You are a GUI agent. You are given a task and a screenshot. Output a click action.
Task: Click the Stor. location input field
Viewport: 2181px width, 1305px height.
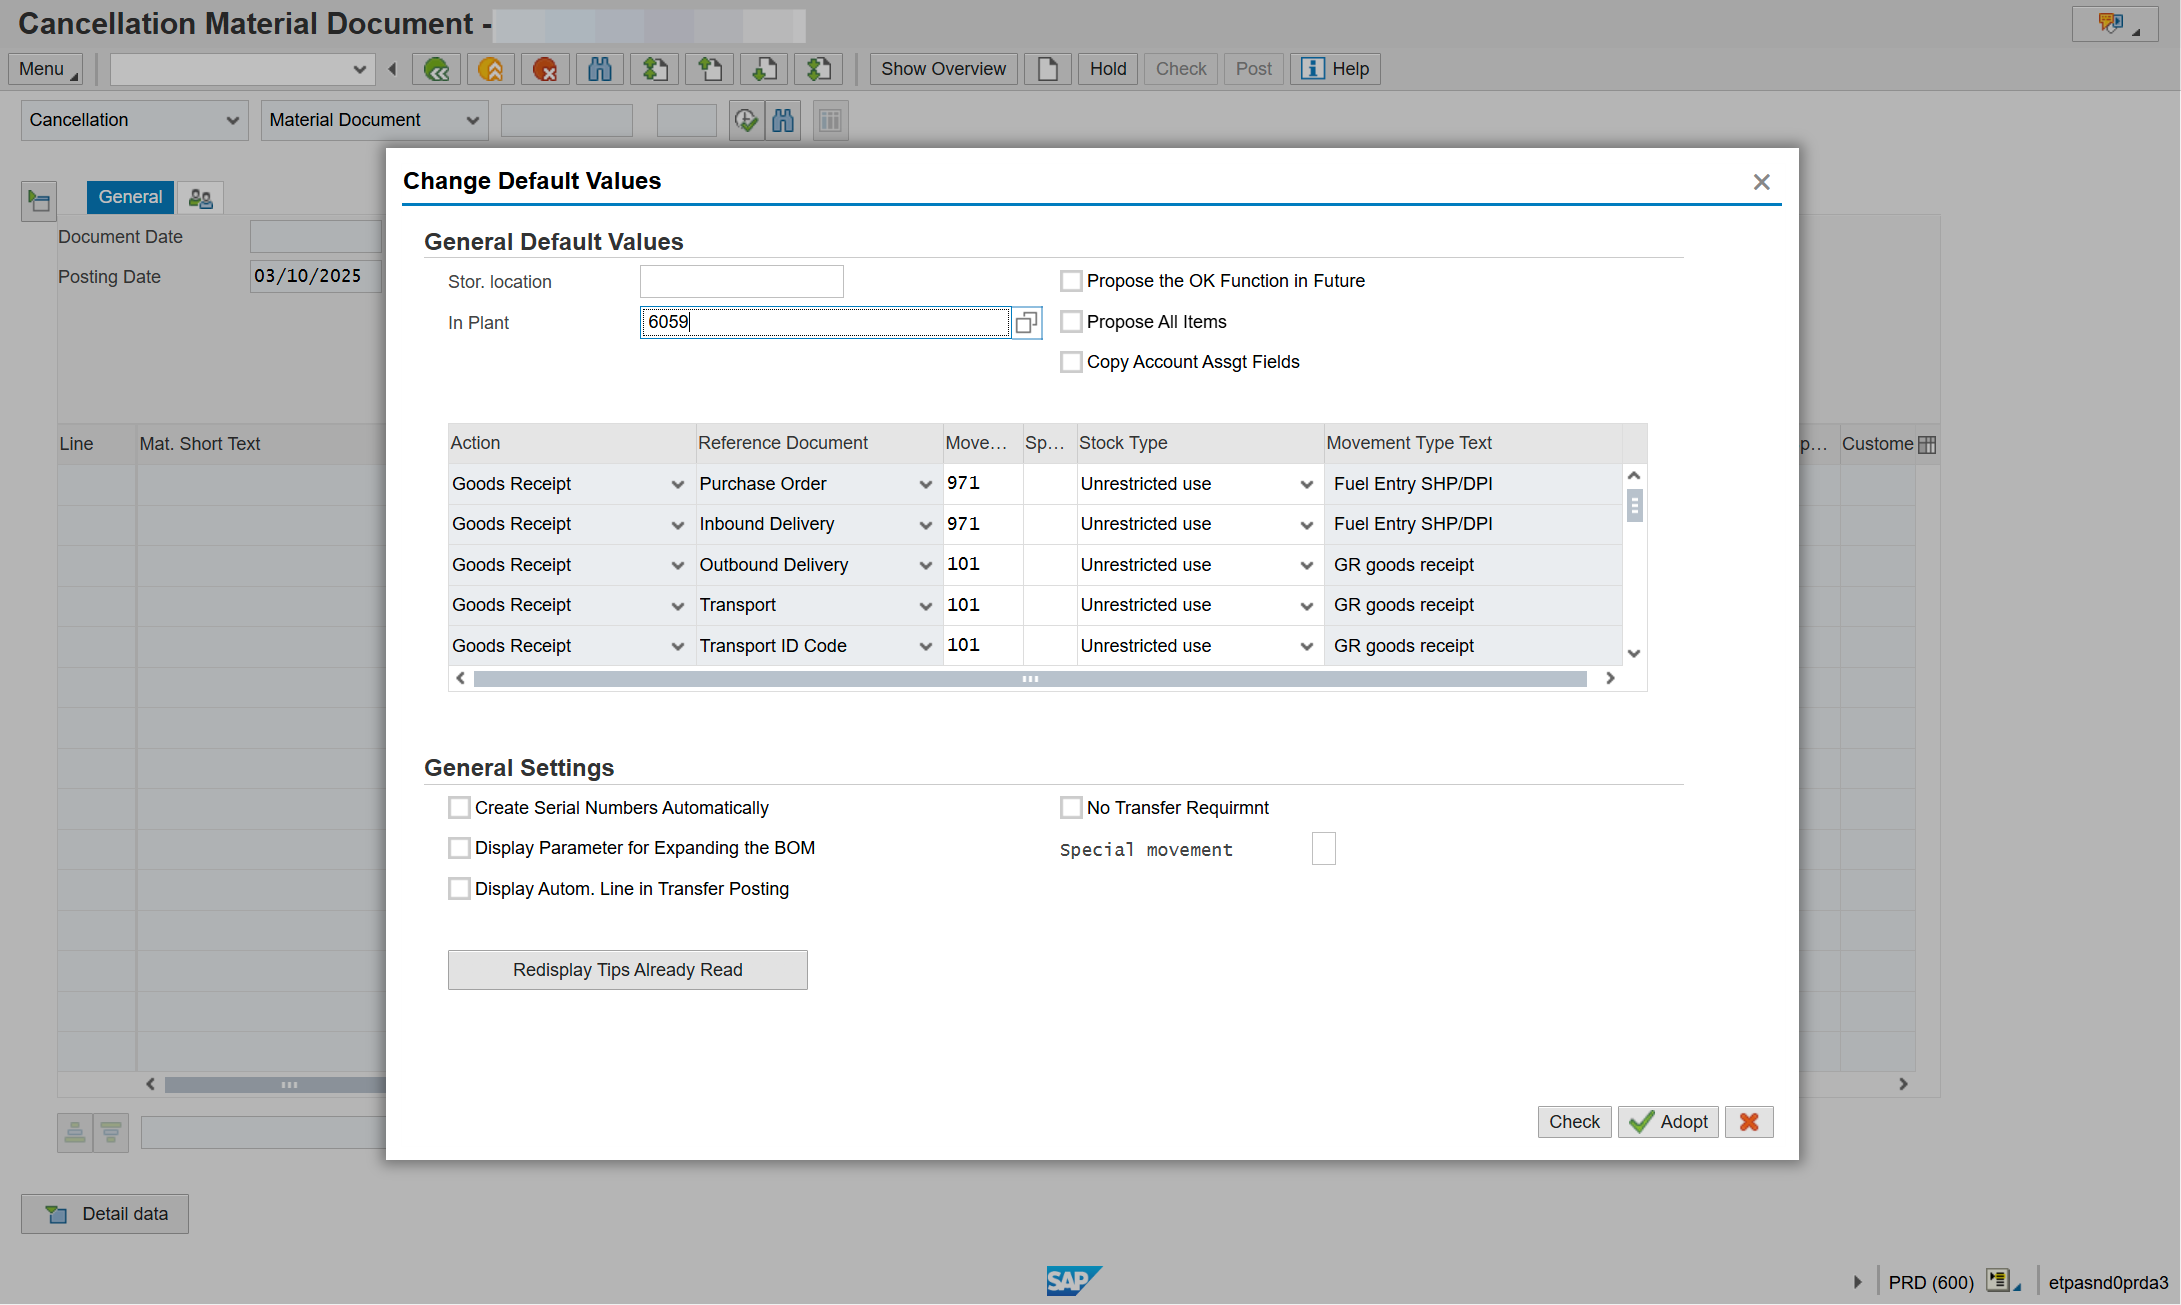(x=742, y=282)
